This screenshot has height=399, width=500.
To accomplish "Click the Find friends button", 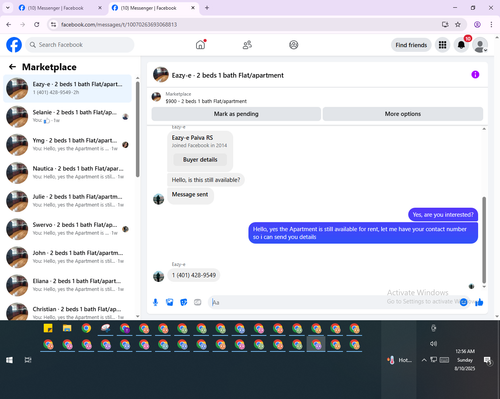I will point(411,45).
